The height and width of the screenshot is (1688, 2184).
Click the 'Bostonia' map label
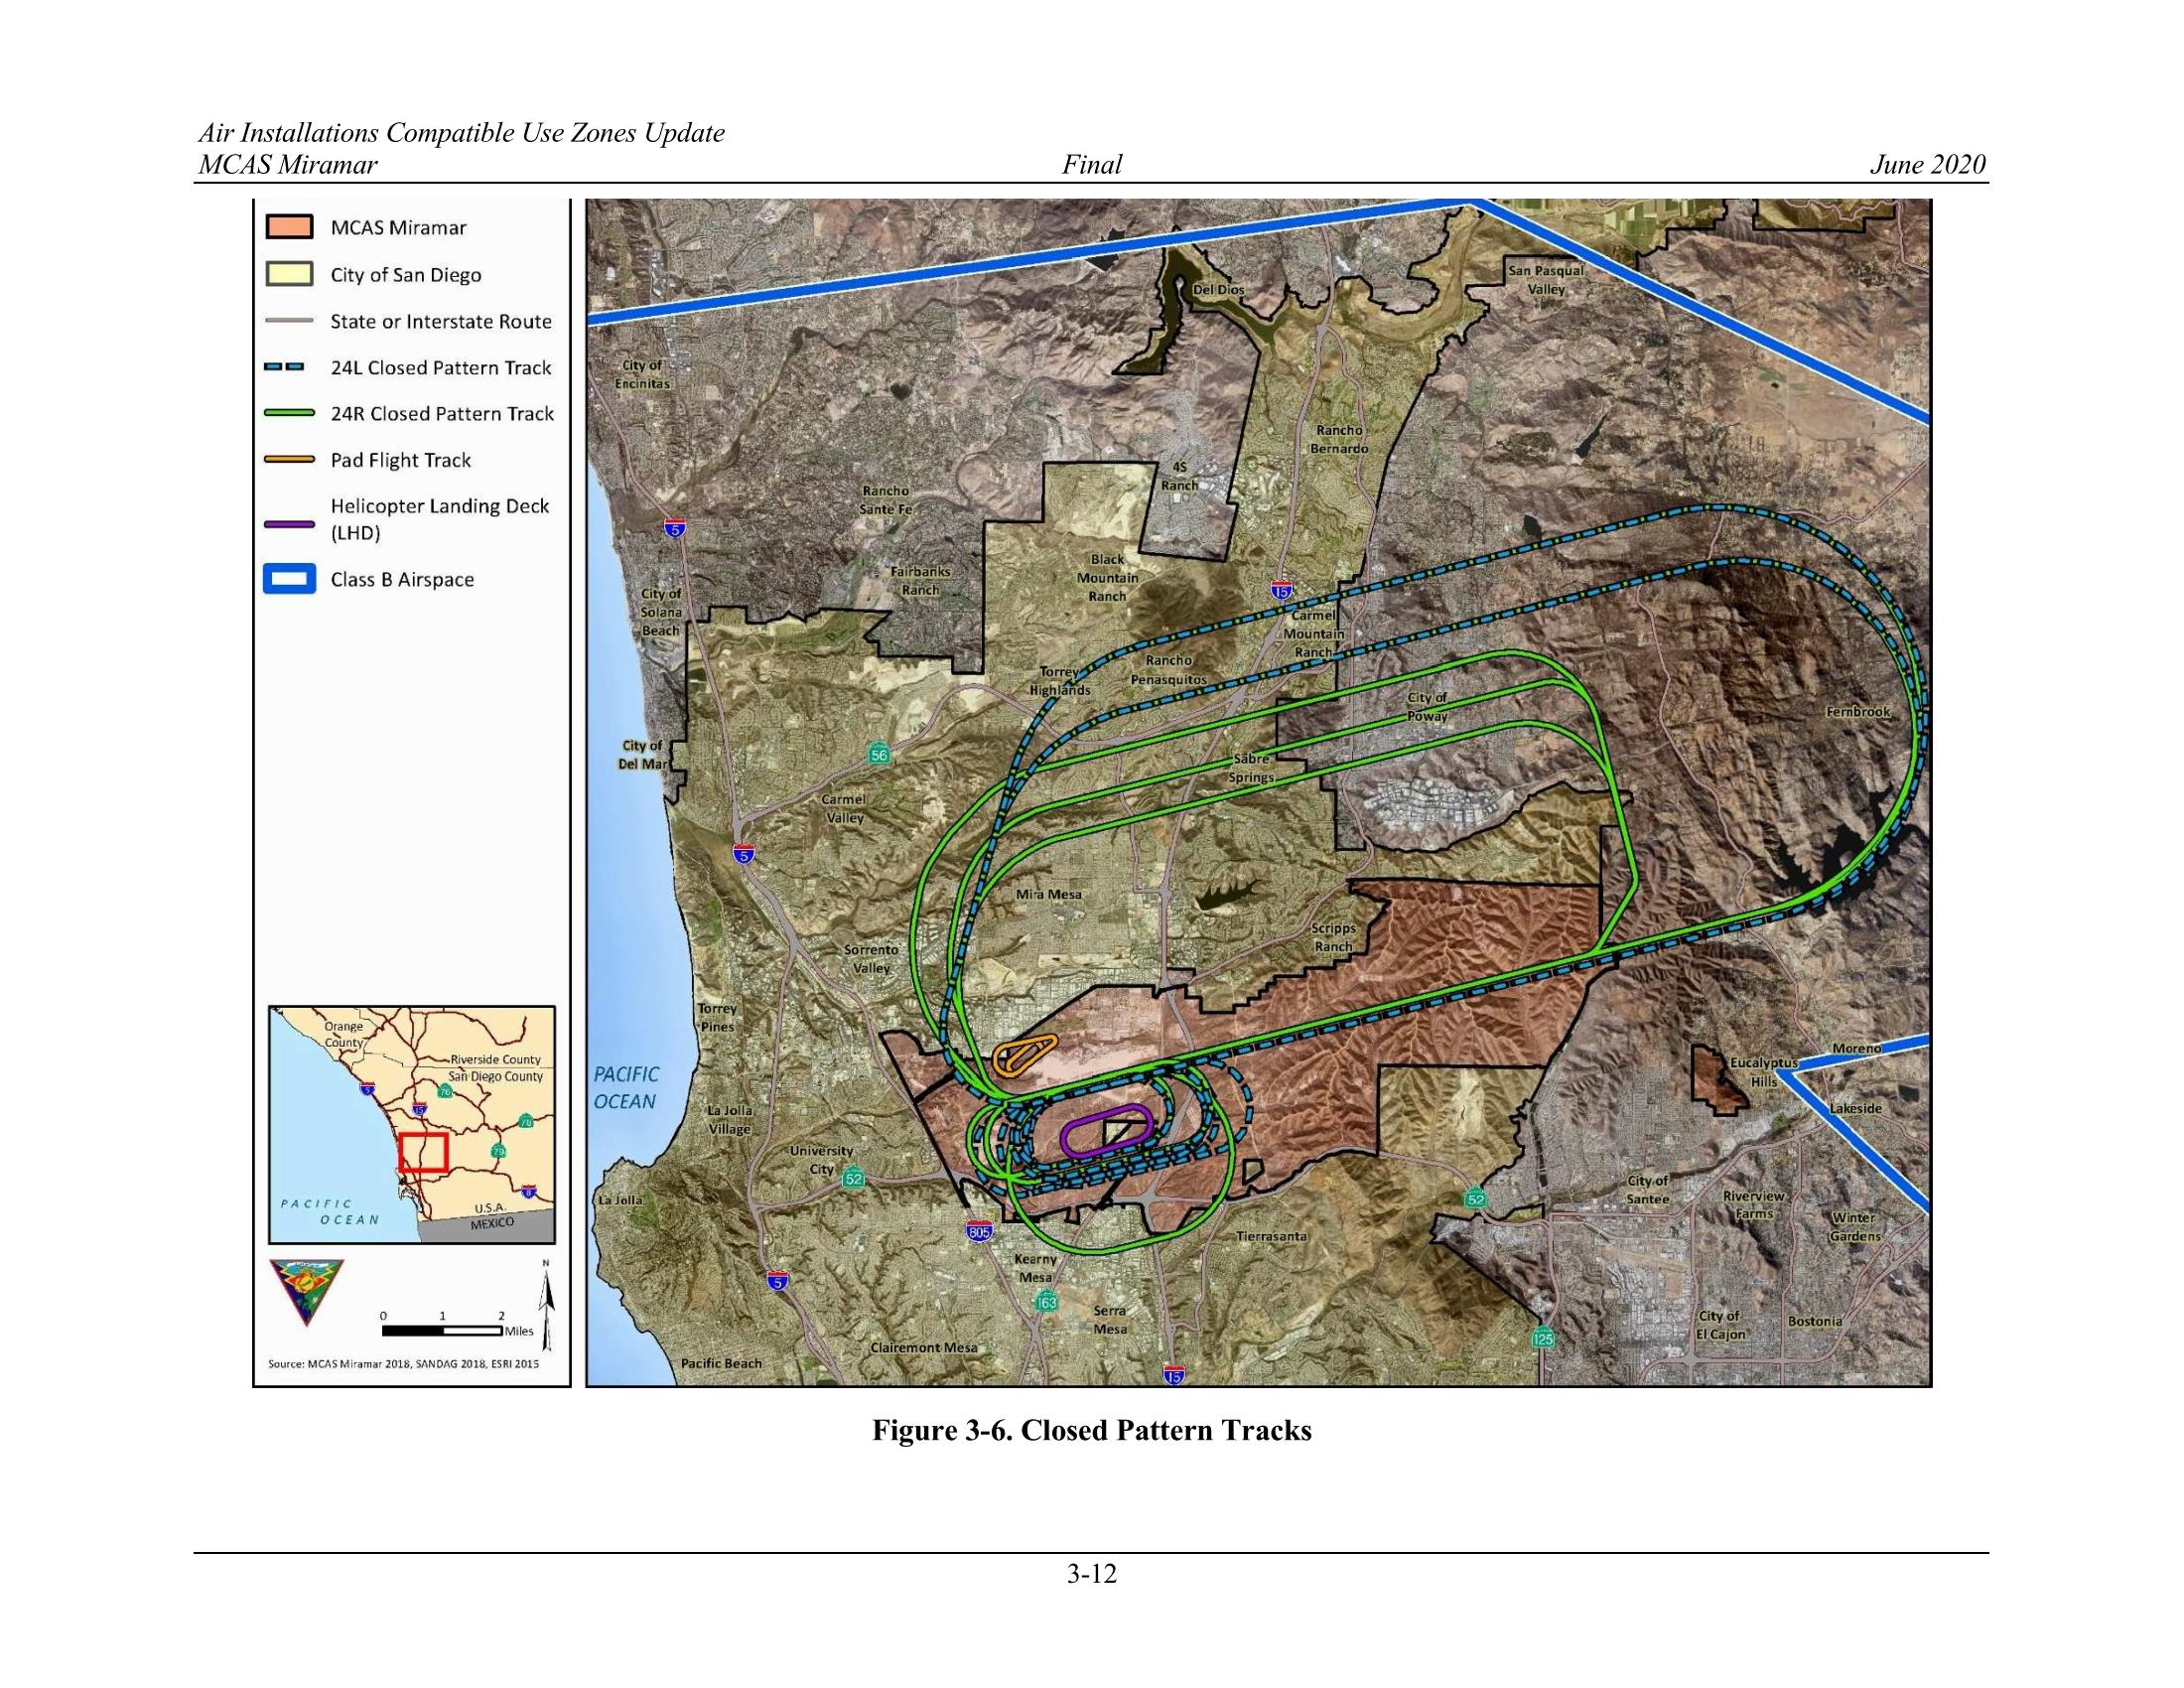(x=1815, y=1321)
